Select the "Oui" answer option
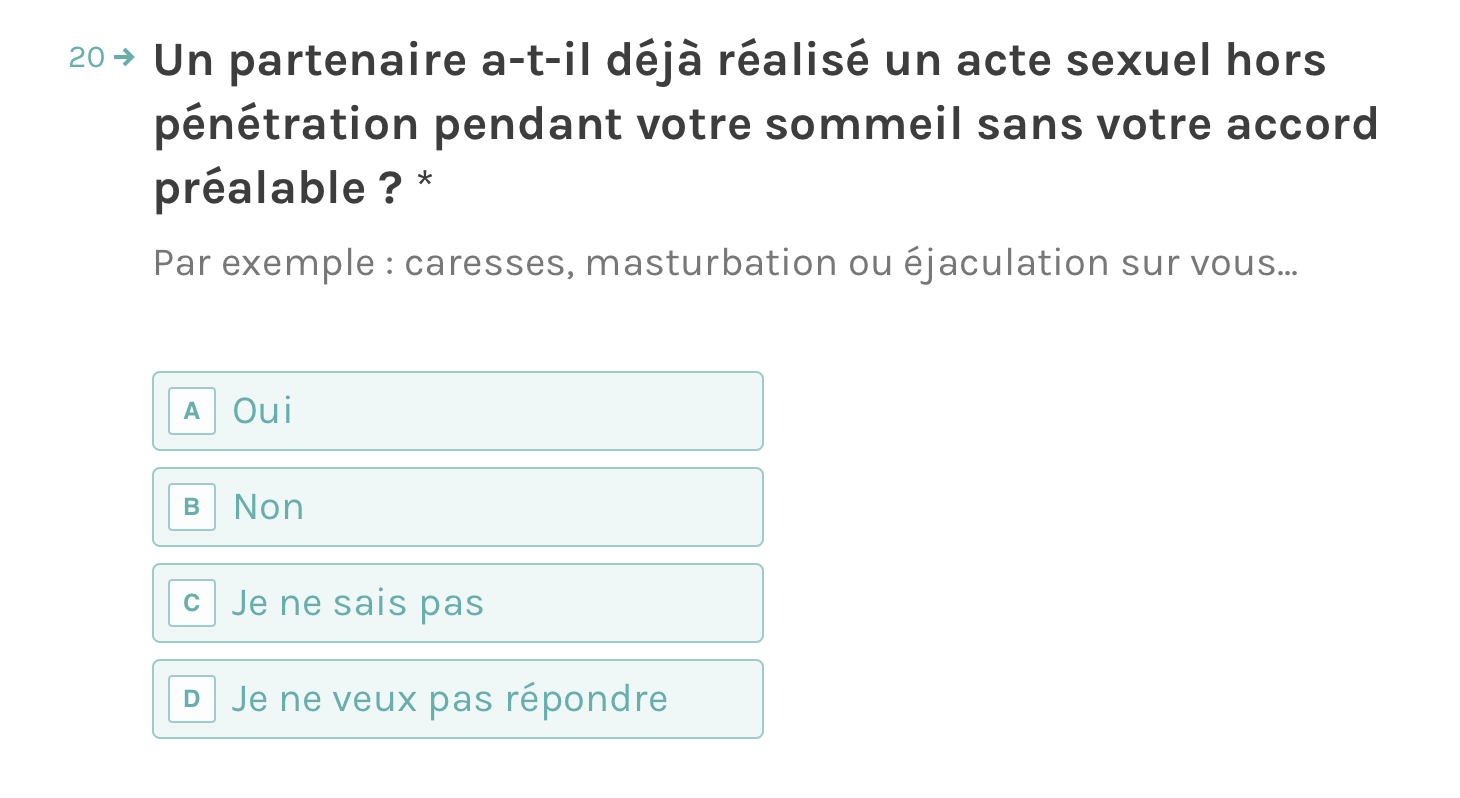This screenshot has height=798, width=1460. [457, 411]
